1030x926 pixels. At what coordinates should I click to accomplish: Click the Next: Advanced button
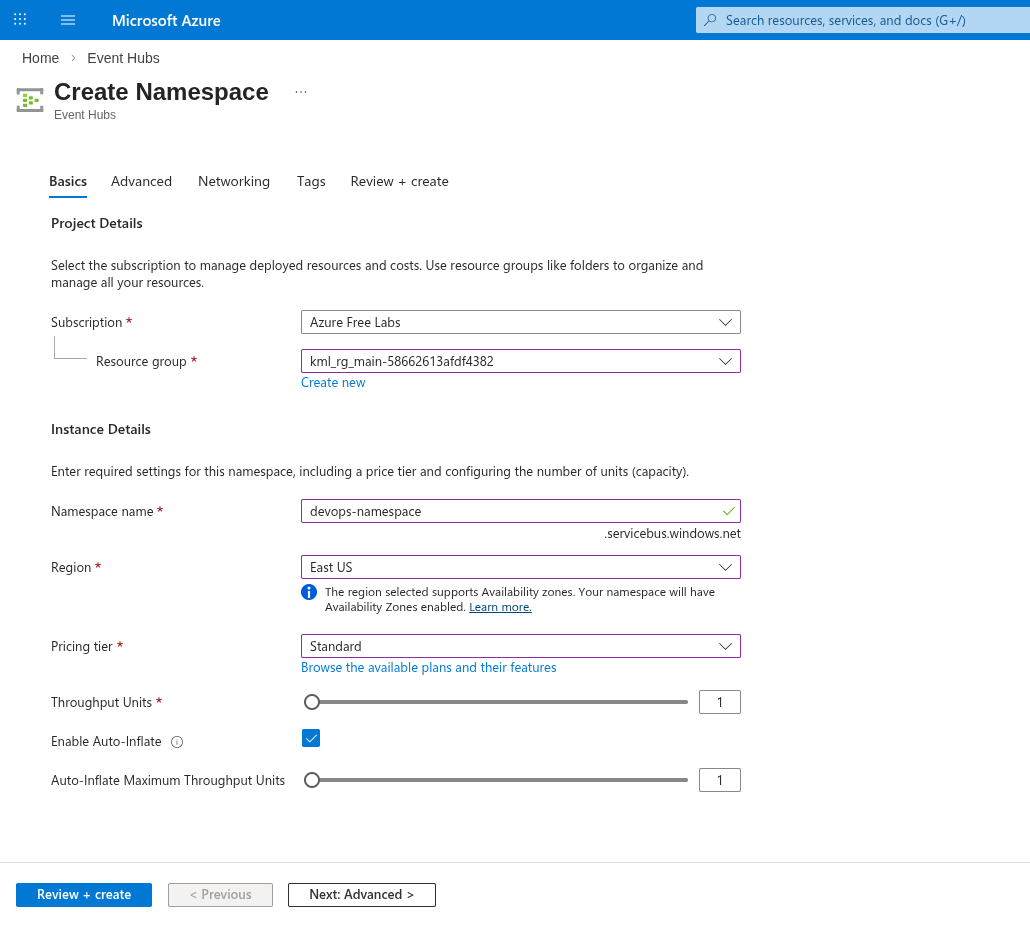pos(361,895)
